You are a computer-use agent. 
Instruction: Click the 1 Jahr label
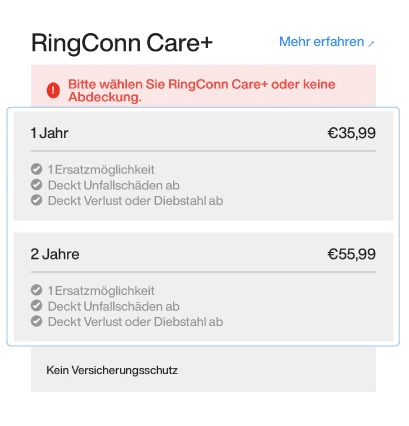(49, 133)
